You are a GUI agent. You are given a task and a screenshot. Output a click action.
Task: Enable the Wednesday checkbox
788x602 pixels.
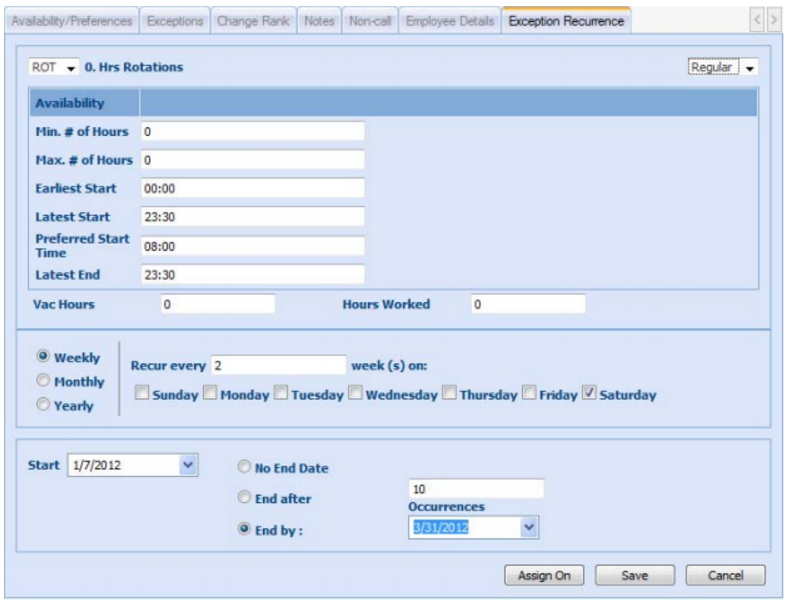[x=355, y=395]
